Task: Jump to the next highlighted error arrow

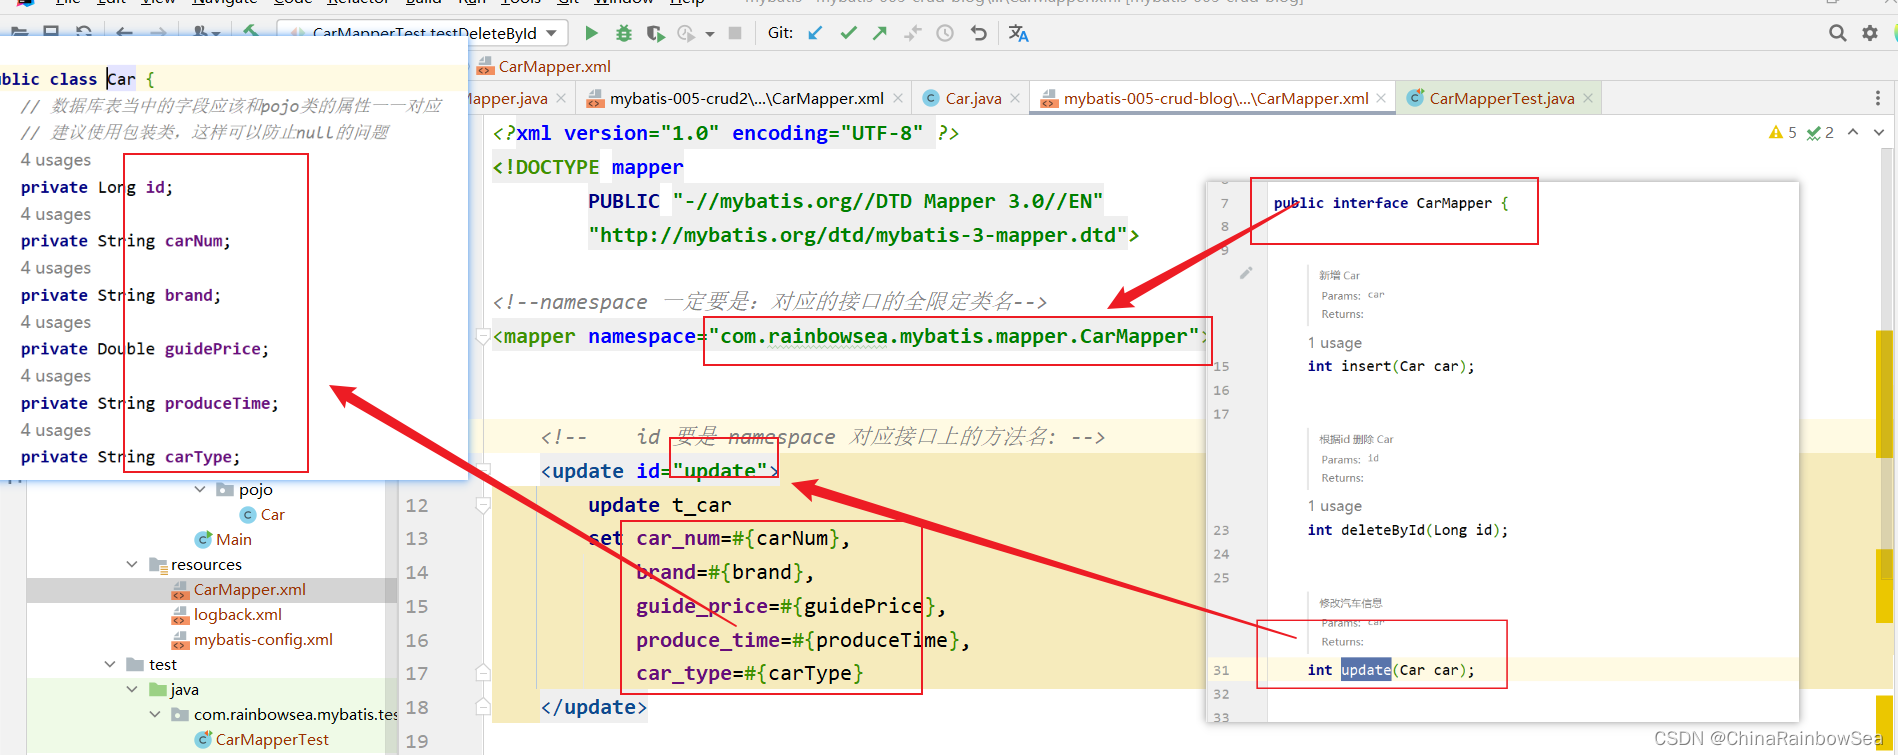Action: [x=1879, y=132]
